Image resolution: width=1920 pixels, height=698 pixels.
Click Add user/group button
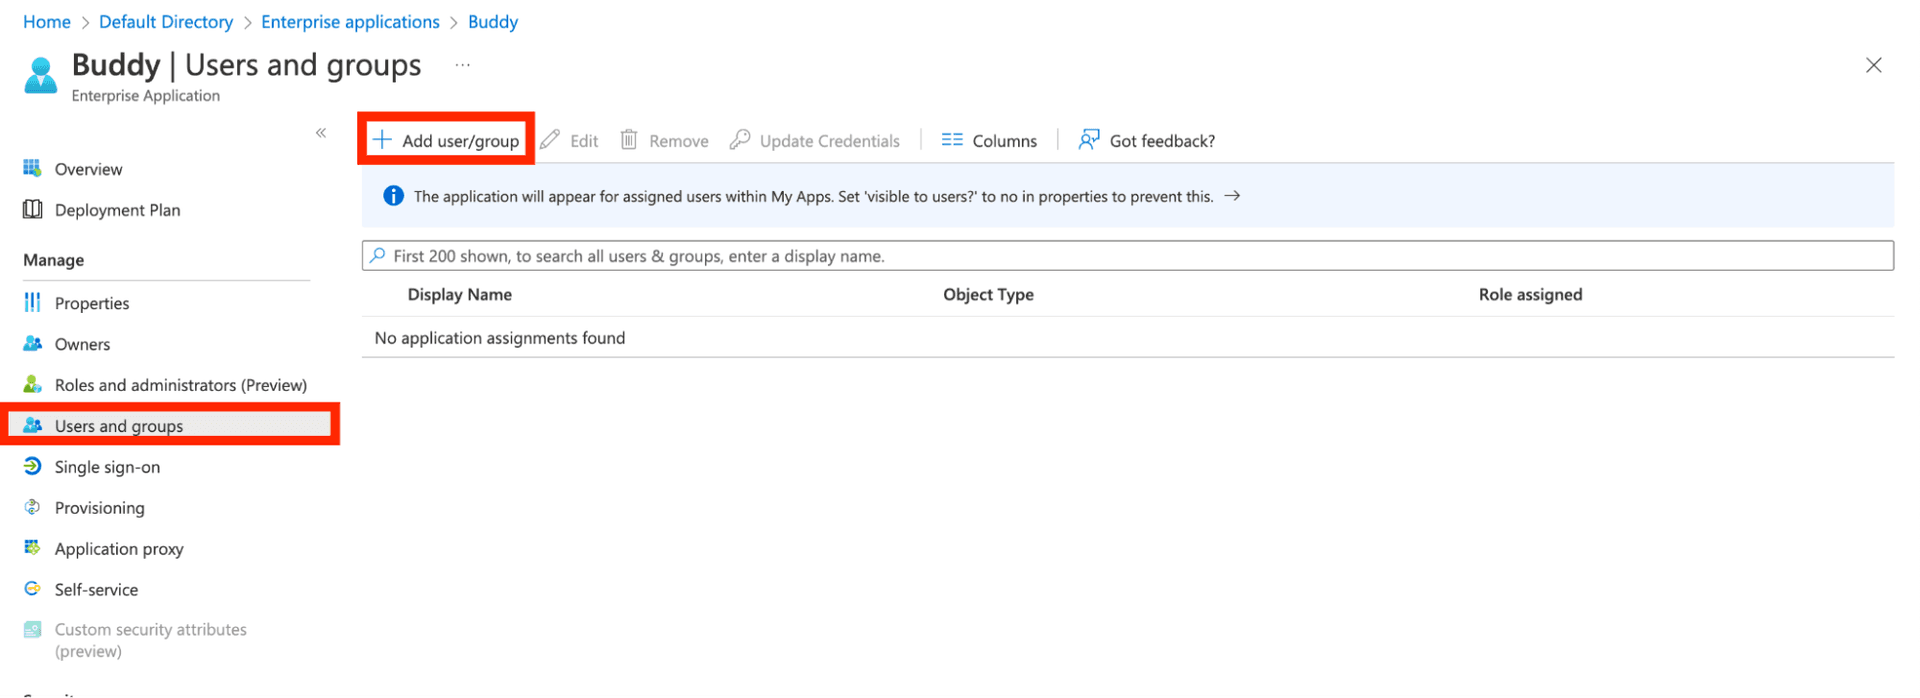click(x=447, y=140)
